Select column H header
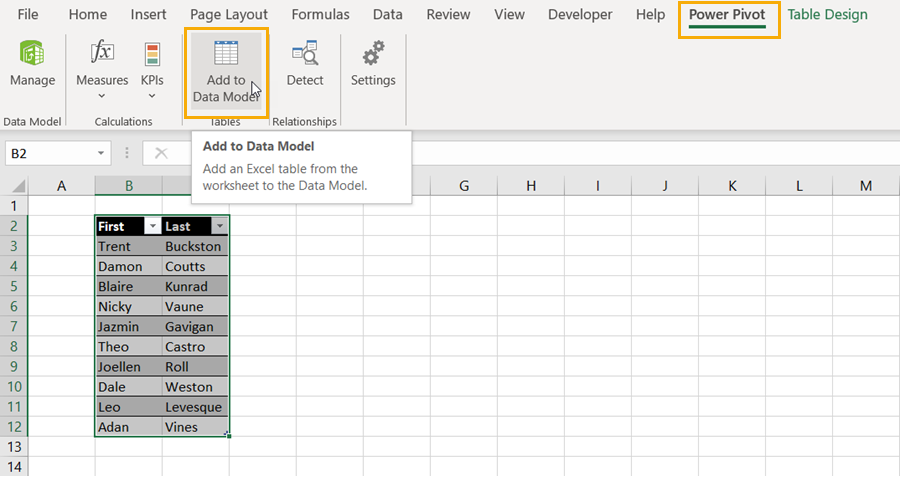 (531, 186)
